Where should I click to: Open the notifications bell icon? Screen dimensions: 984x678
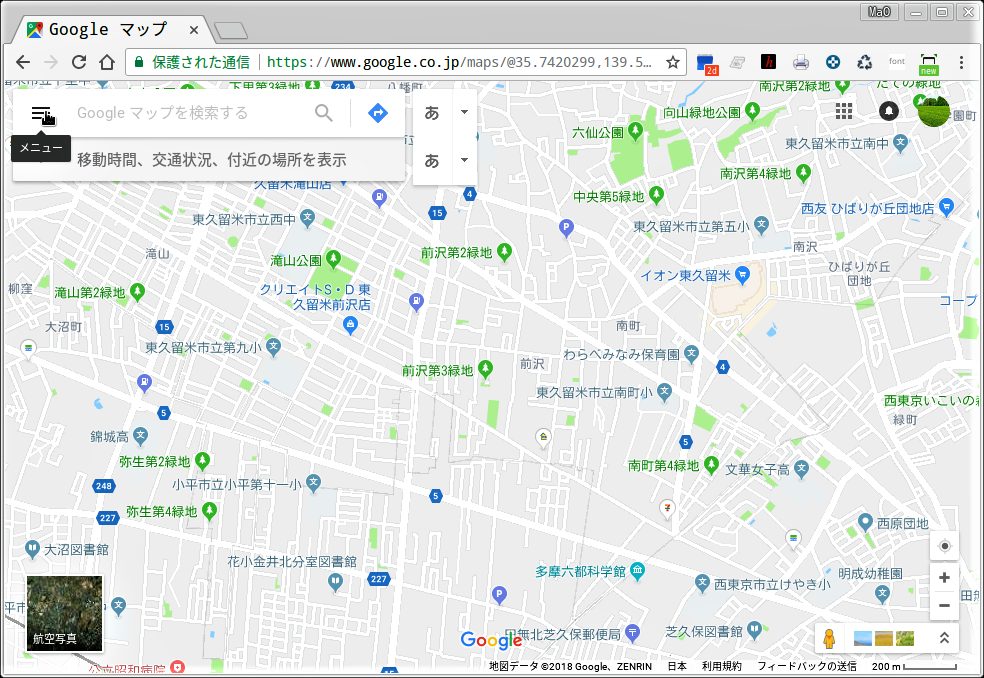pos(889,111)
